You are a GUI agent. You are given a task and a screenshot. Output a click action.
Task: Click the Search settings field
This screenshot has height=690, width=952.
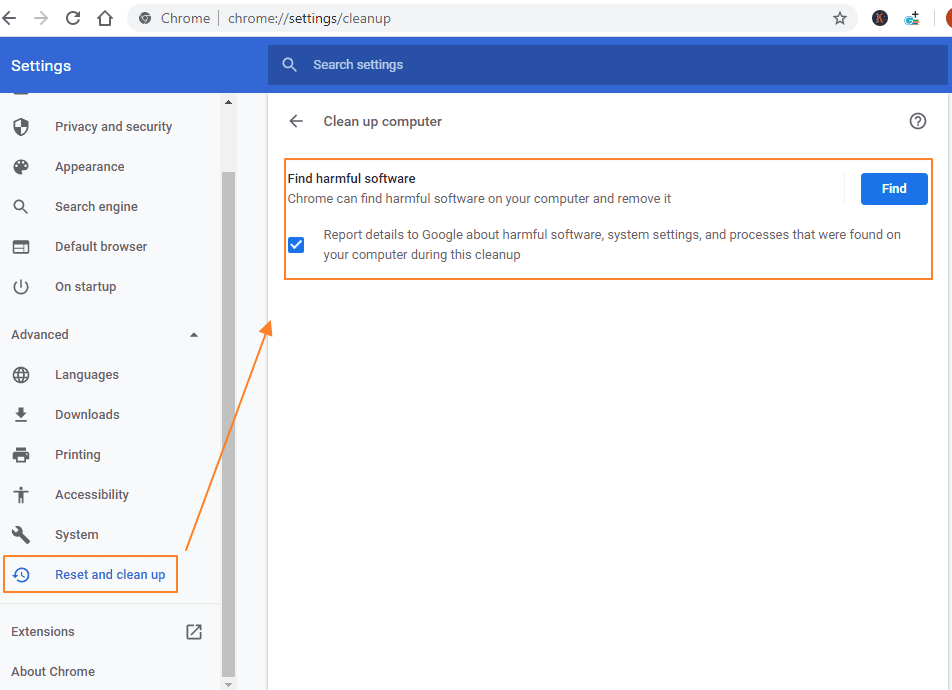pos(607,64)
